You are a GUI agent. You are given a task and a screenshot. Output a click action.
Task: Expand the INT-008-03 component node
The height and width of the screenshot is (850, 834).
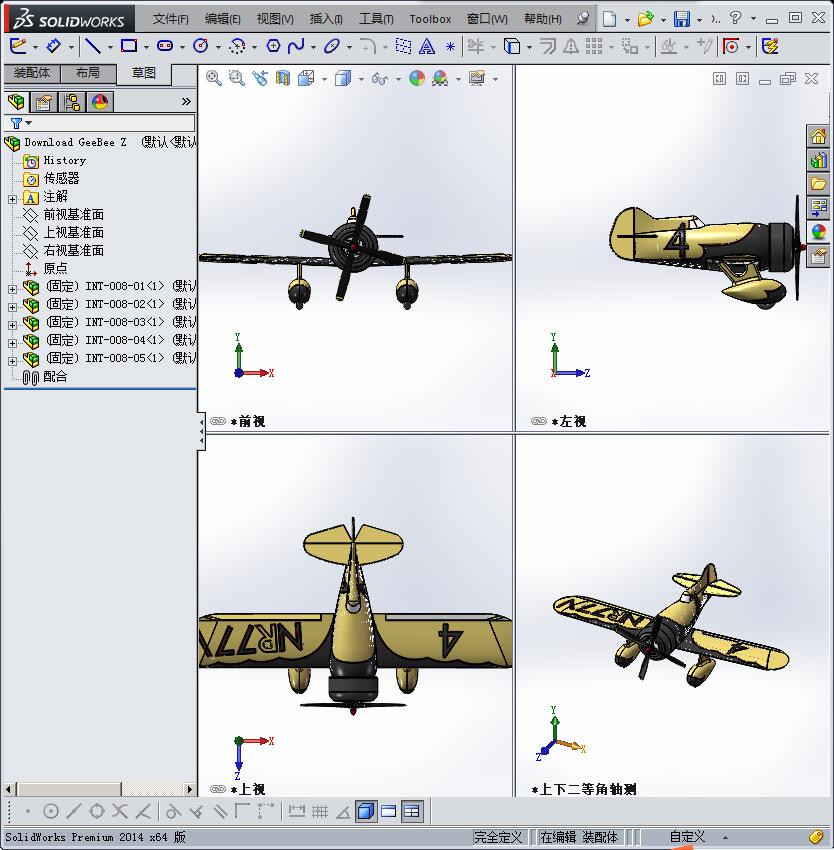[x=12, y=325]
